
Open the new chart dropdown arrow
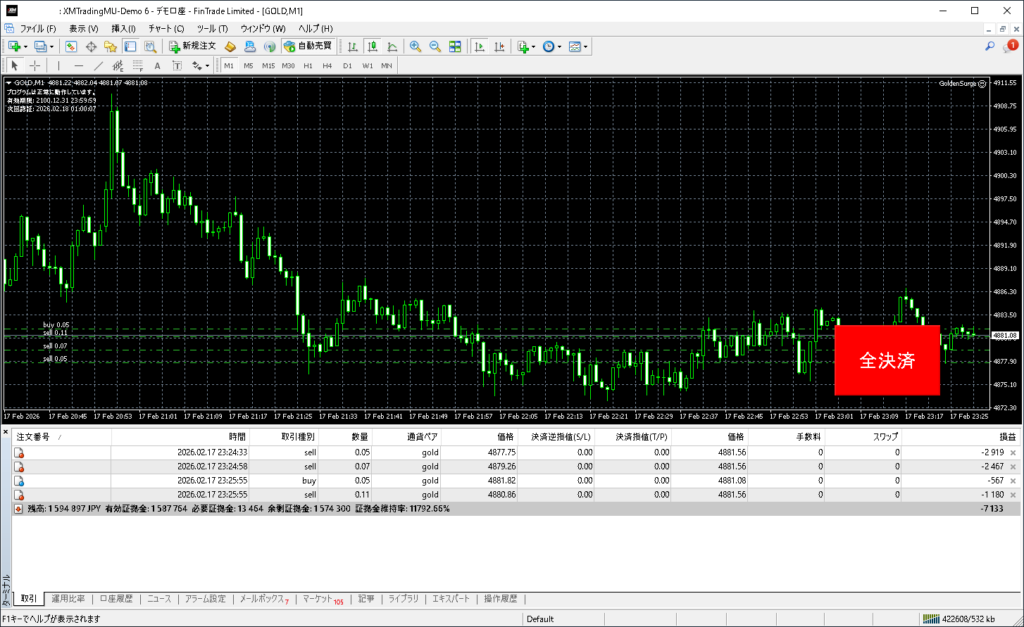click(x=26, y=46)
